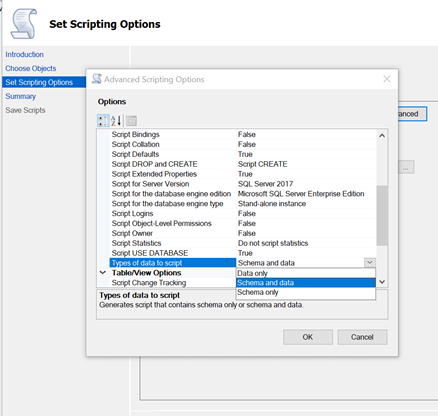Click True value of Script USE DATABASE

(245, 253)
